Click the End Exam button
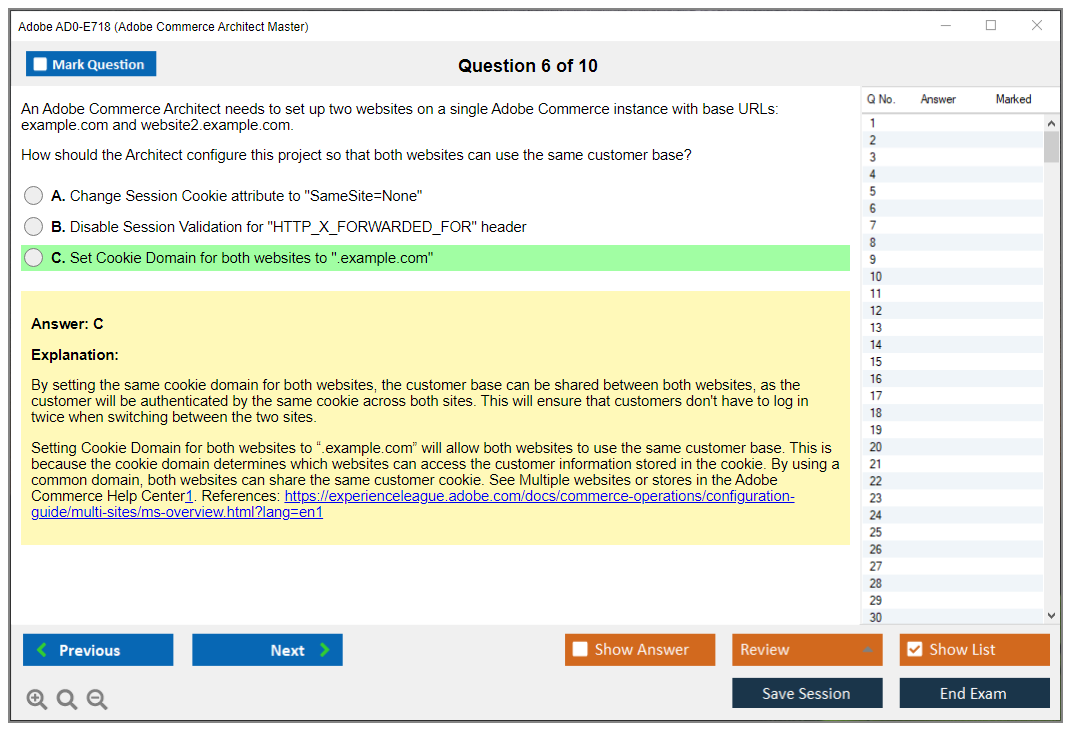The height and width of the screenshot is (735, 1075). click(973, 693)
